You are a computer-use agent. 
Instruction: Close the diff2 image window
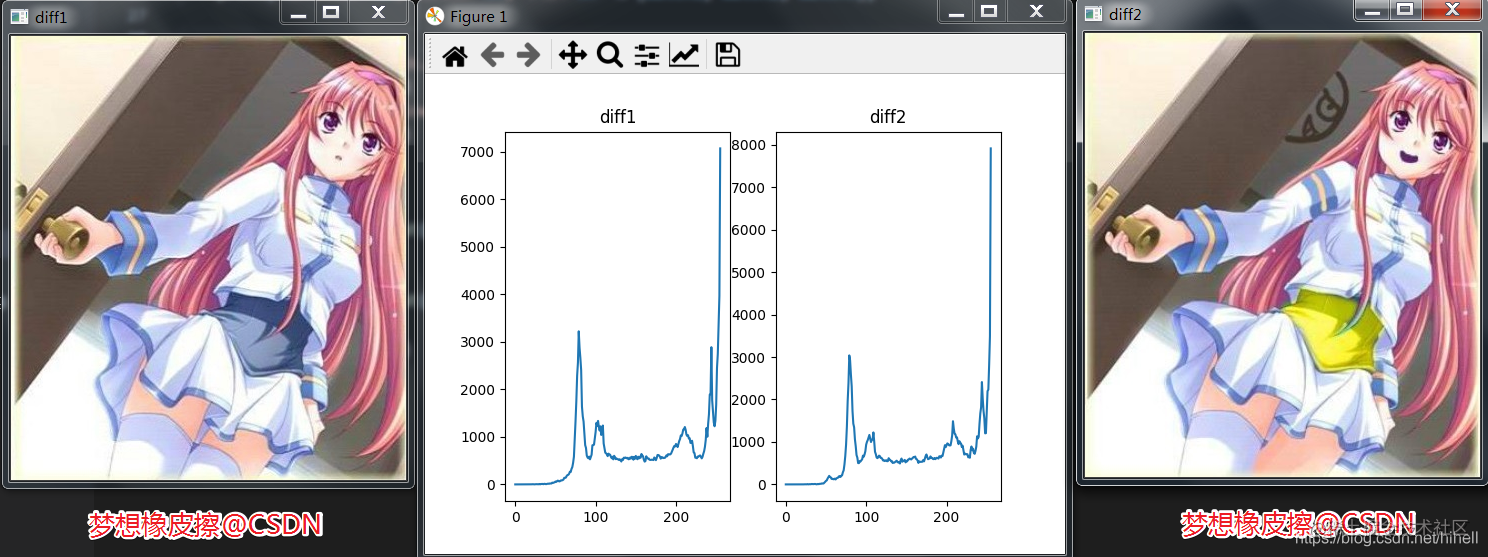(x=1449, y=9)
